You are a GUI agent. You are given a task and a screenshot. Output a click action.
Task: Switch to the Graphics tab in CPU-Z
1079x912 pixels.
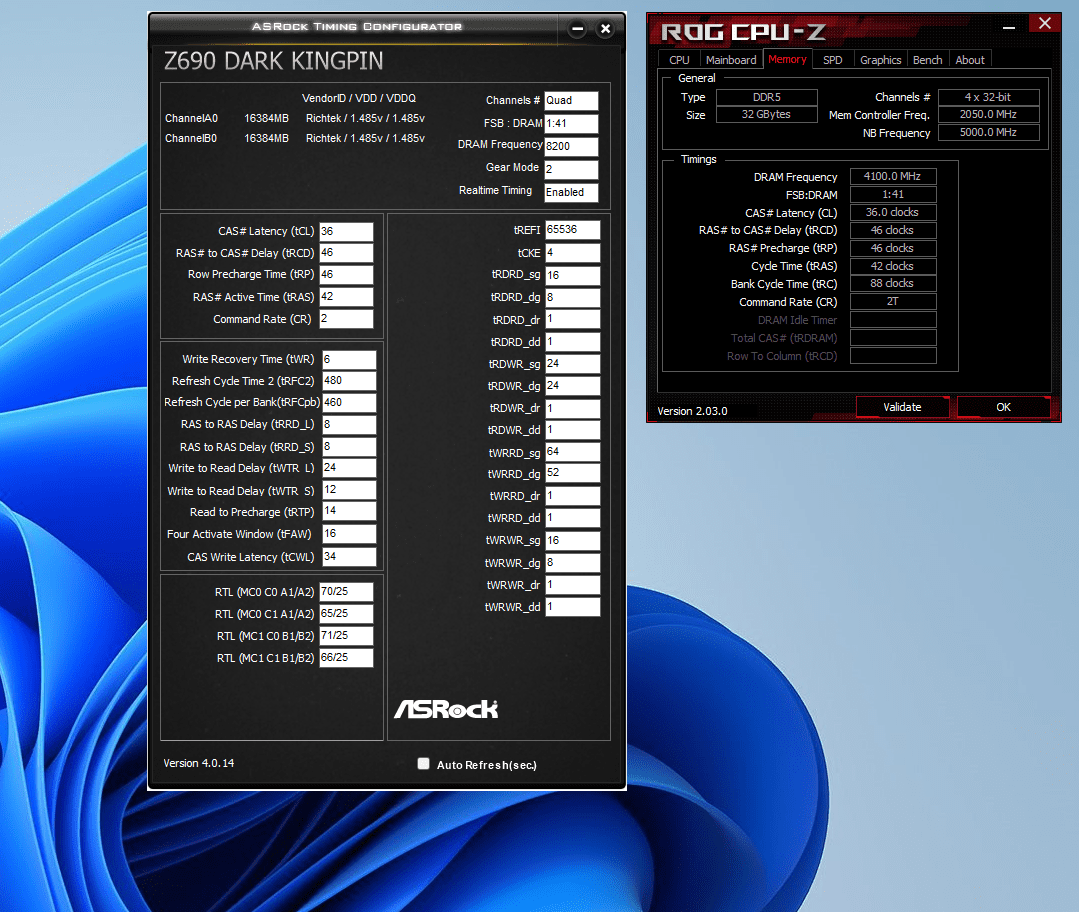coord(880,60)
